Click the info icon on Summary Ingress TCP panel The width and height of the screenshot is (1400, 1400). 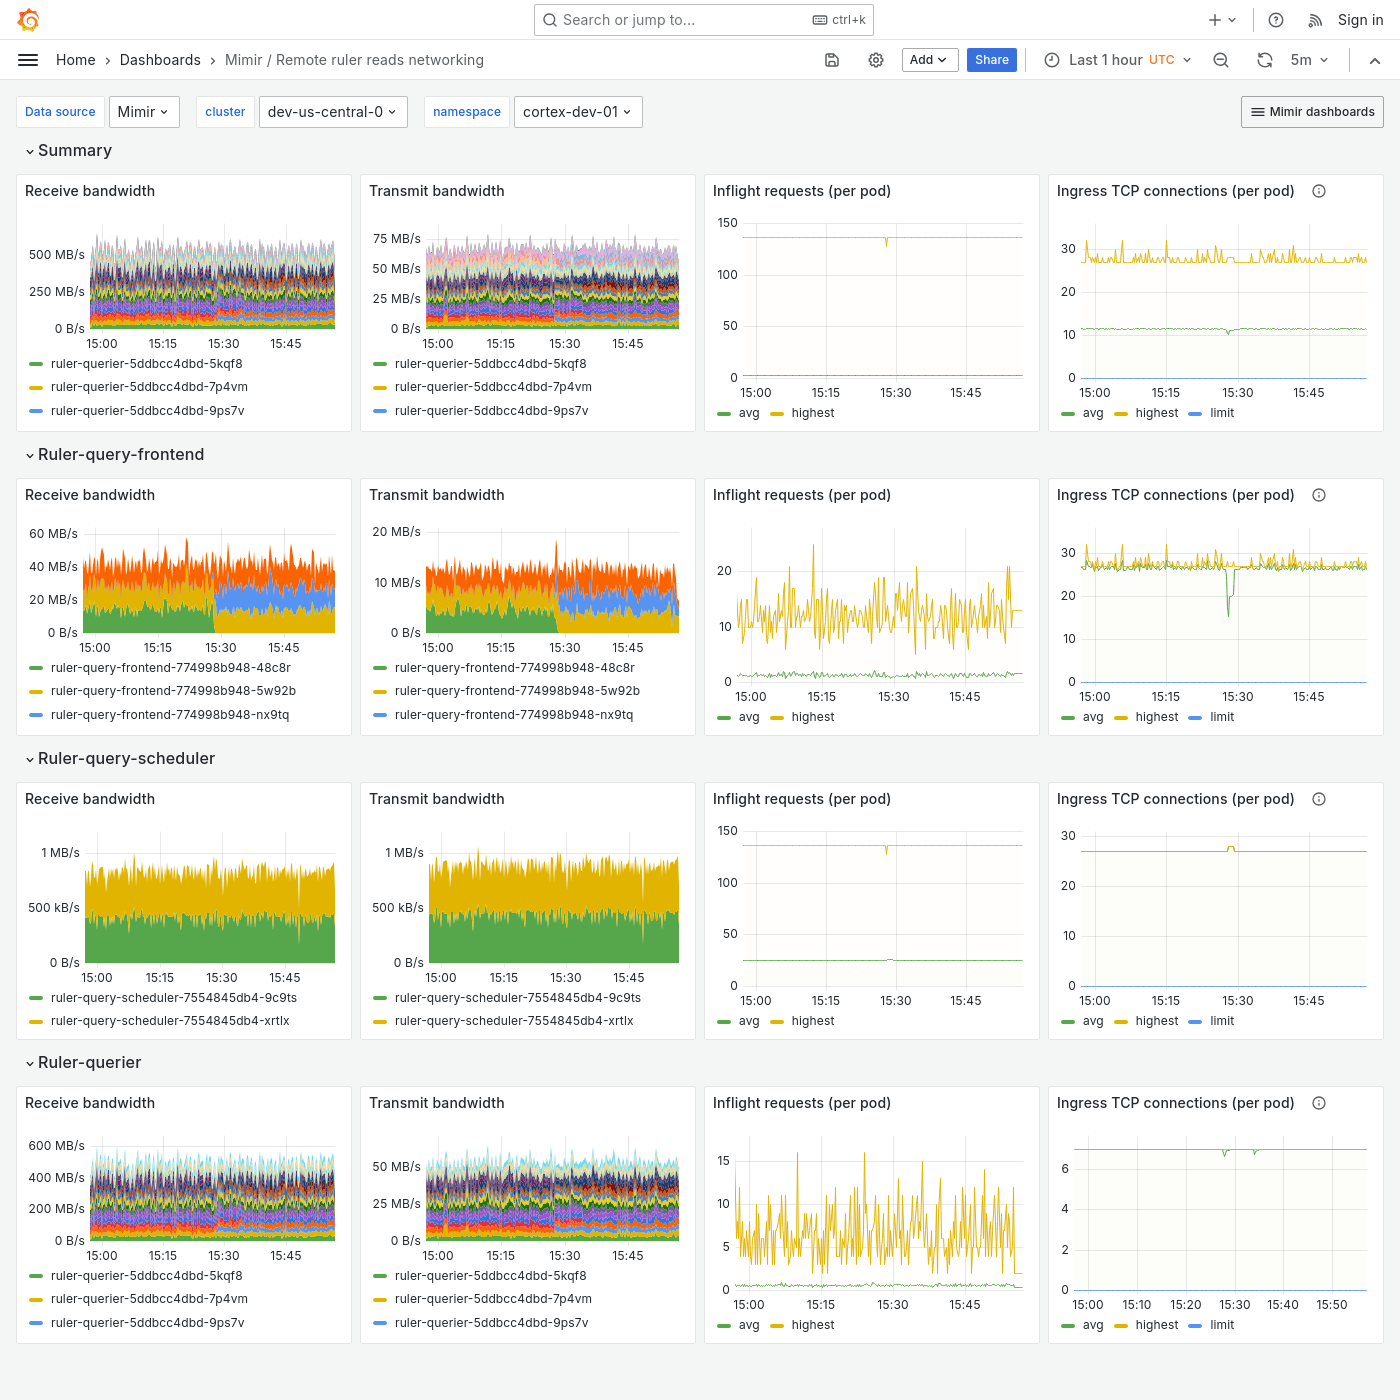tap(1318, 190)
